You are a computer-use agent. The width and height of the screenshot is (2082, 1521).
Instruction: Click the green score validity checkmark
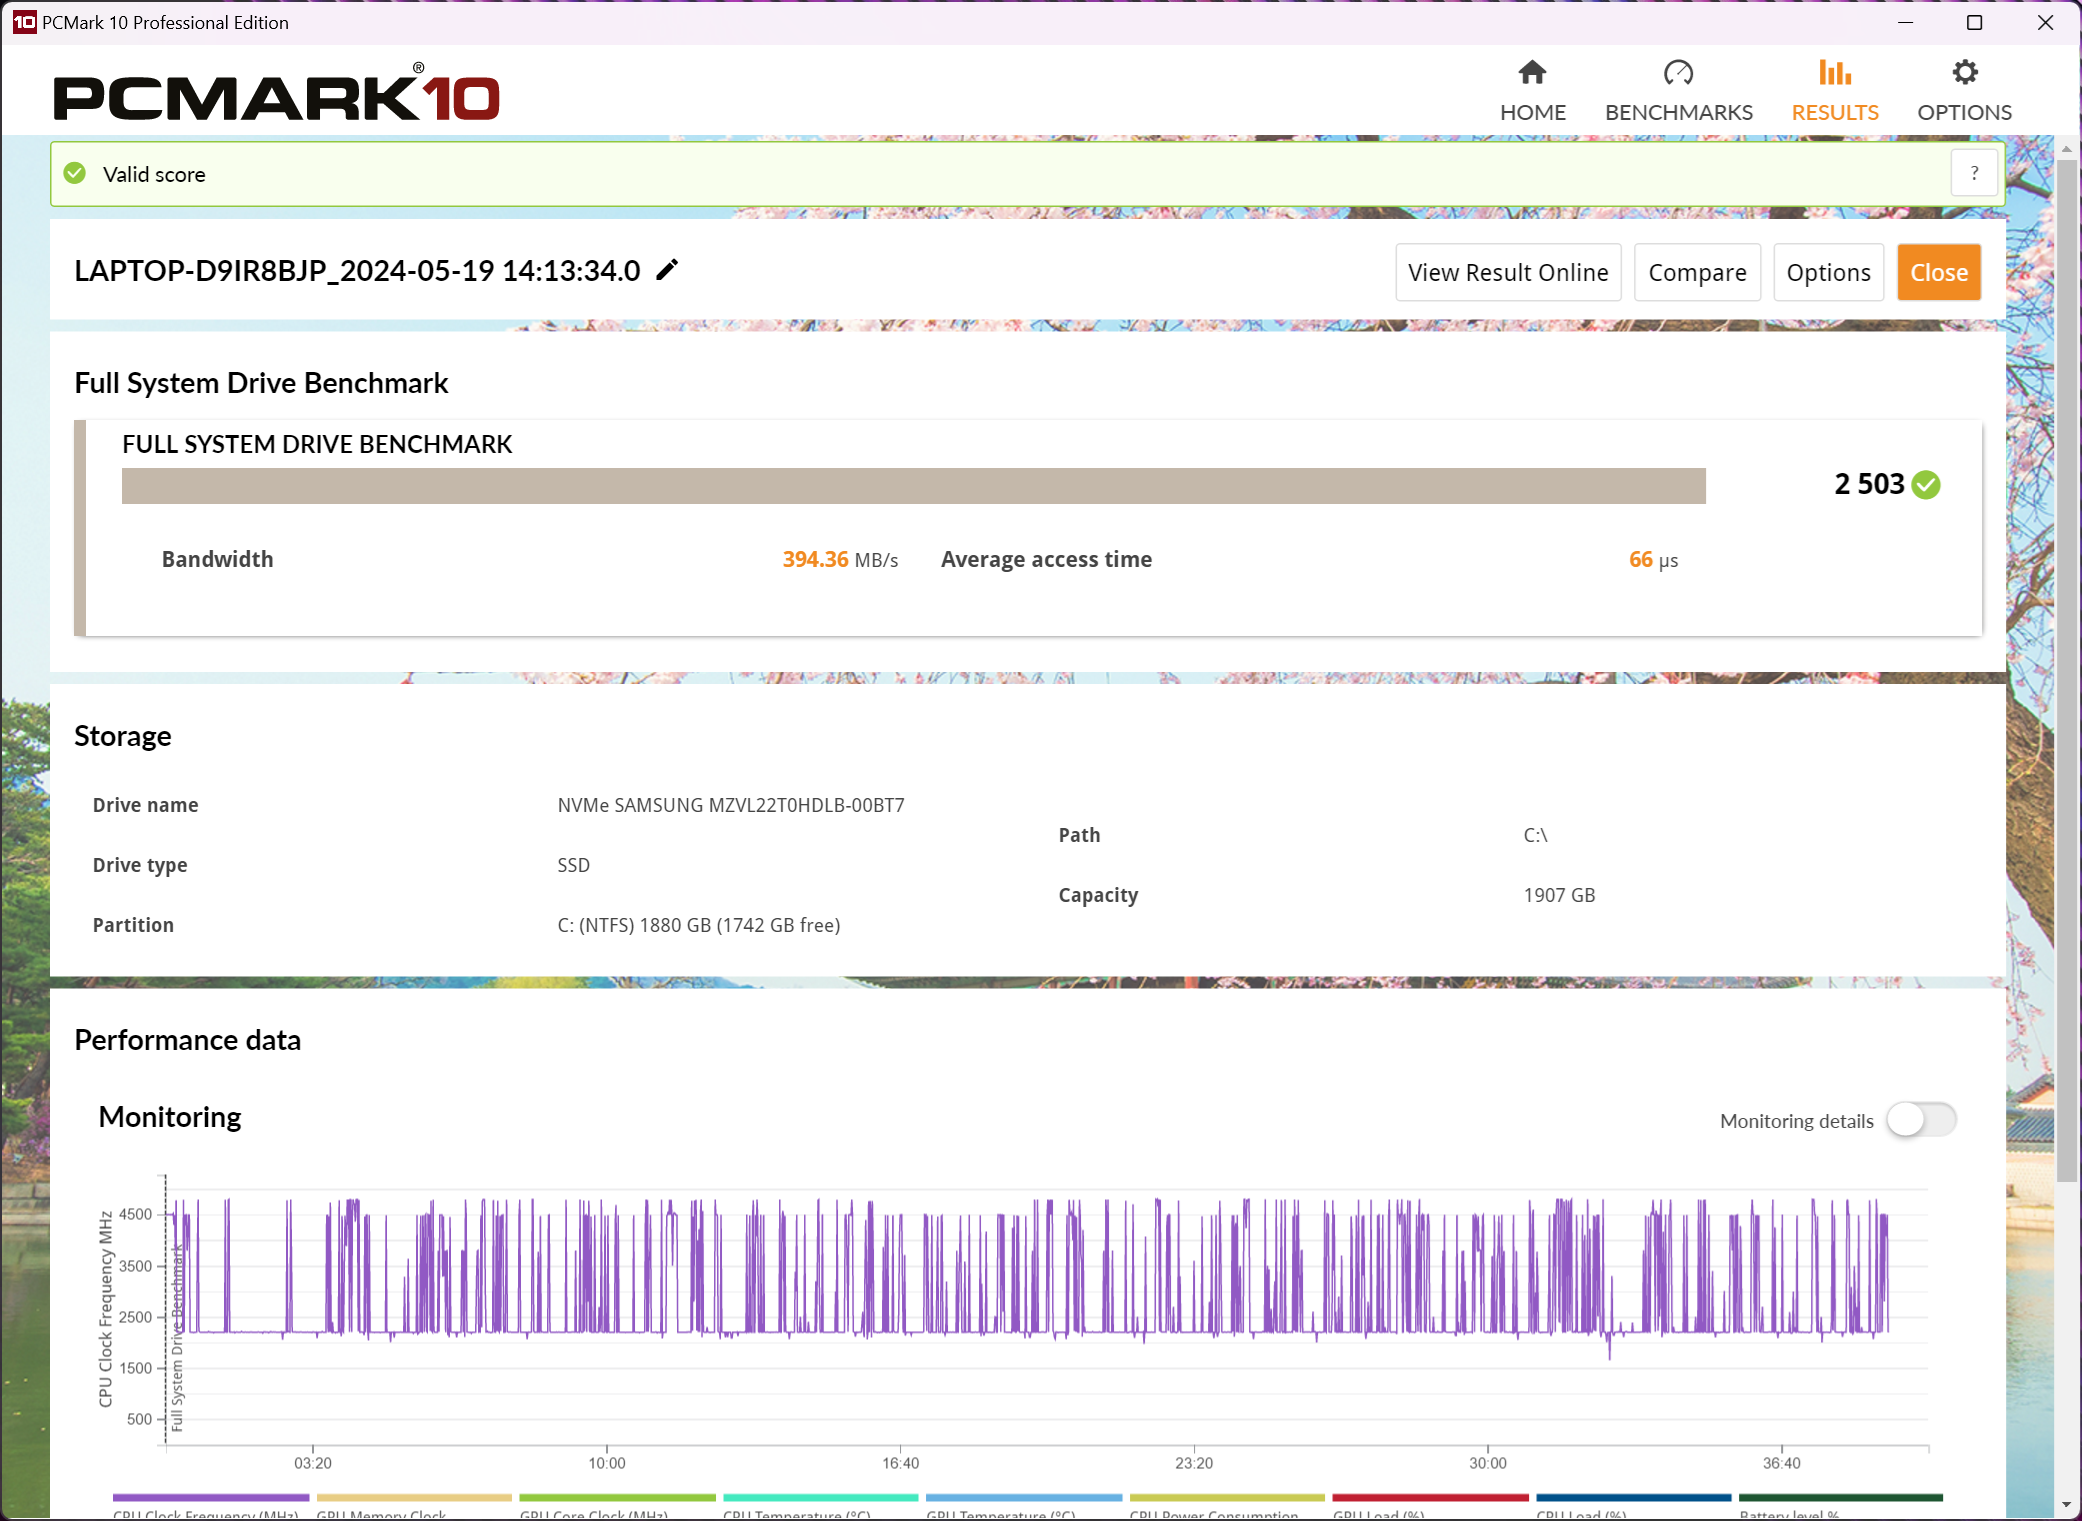(x=1926, y=485)
